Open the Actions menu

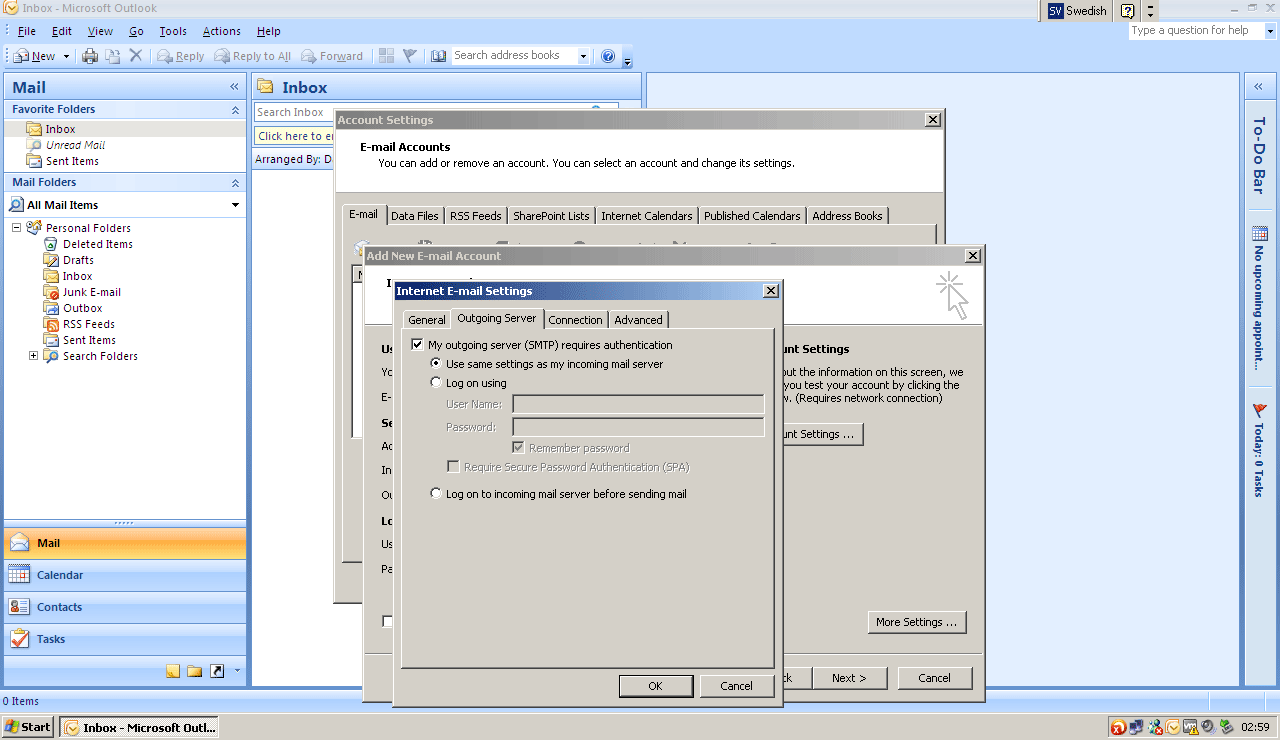point(221,32)
